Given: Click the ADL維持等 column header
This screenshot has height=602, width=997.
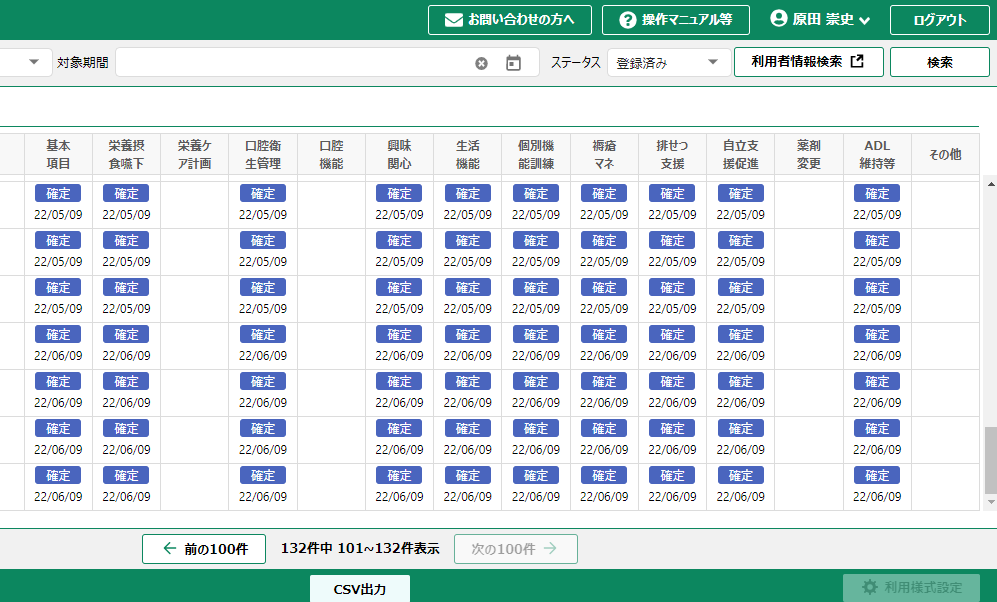Looking at the screenshot, I should (x=876, y=154).
